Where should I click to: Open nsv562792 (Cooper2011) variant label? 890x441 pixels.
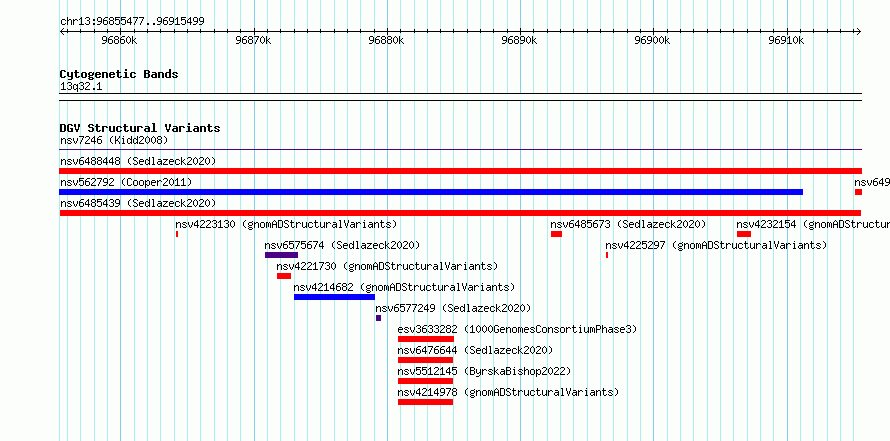126,182
